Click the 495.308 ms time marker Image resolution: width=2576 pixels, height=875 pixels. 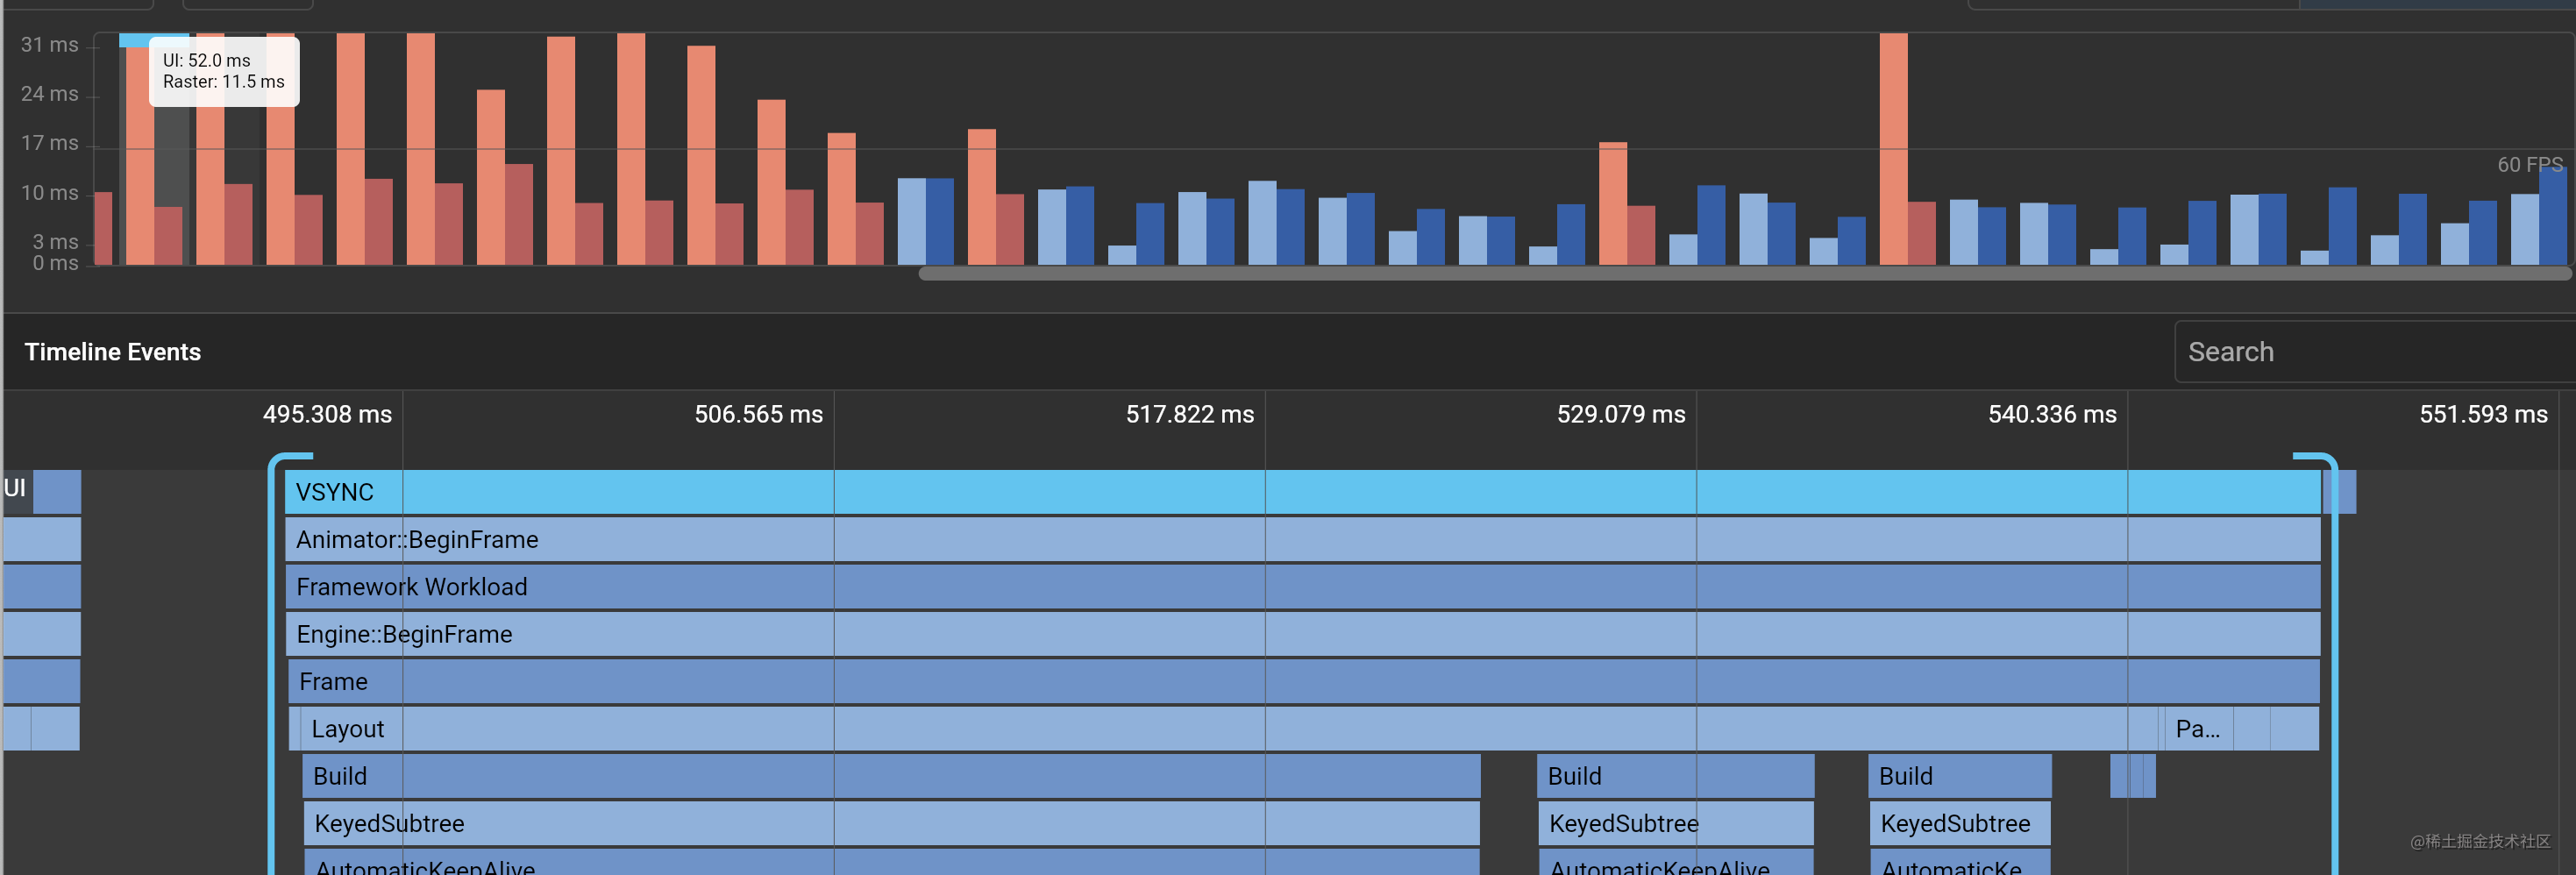coord(327,414)
